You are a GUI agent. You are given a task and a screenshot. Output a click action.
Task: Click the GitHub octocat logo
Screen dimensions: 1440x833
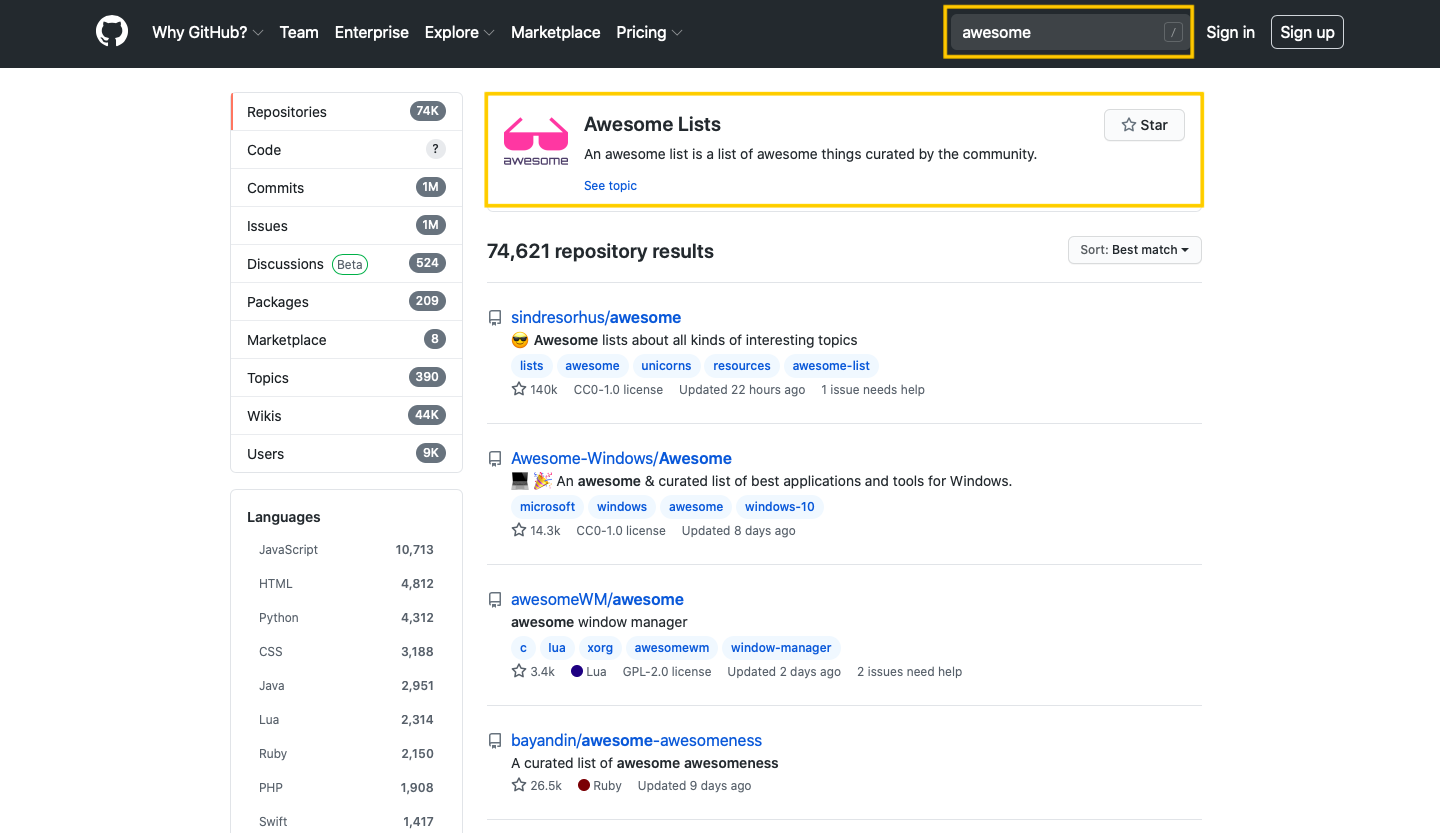point(111,31)
